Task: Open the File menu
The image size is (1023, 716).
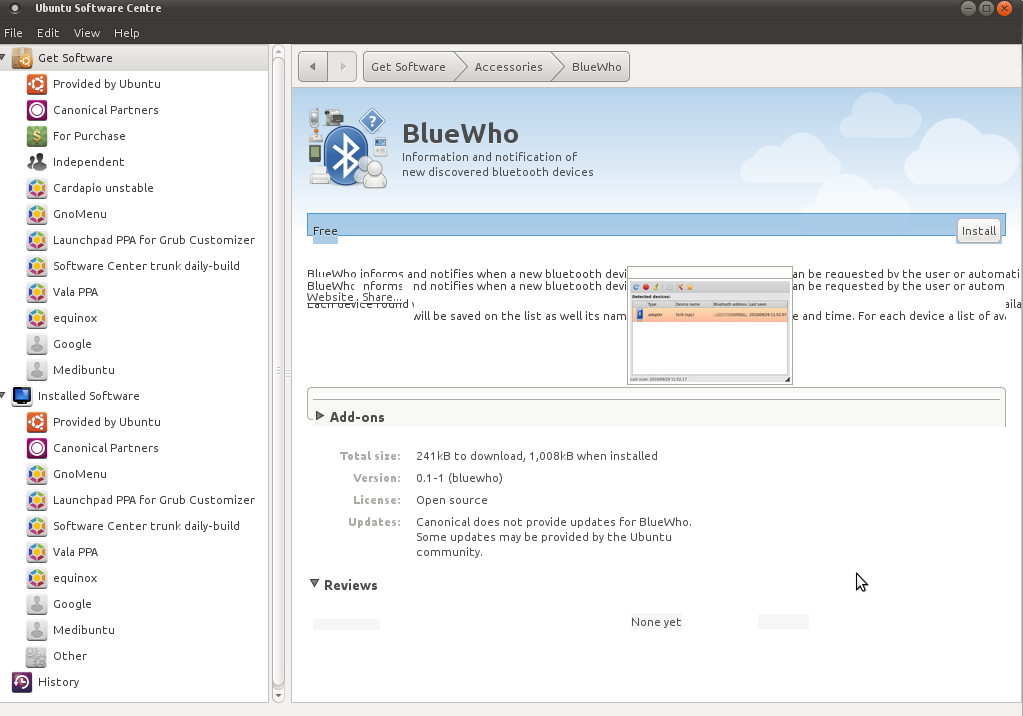Action: 13,33
